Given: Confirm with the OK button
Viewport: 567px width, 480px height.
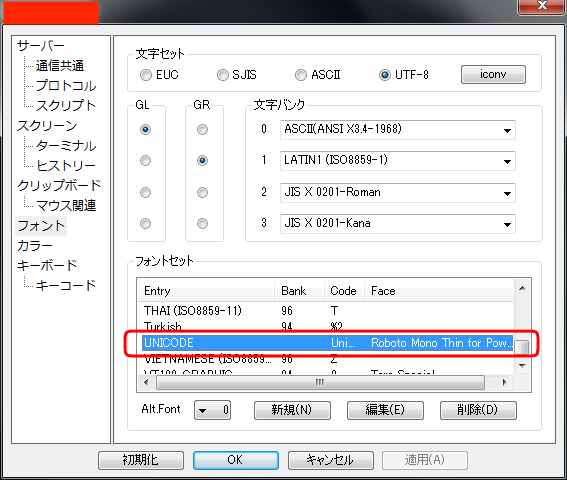Looking at the screenshot, I should coord(236,460).
